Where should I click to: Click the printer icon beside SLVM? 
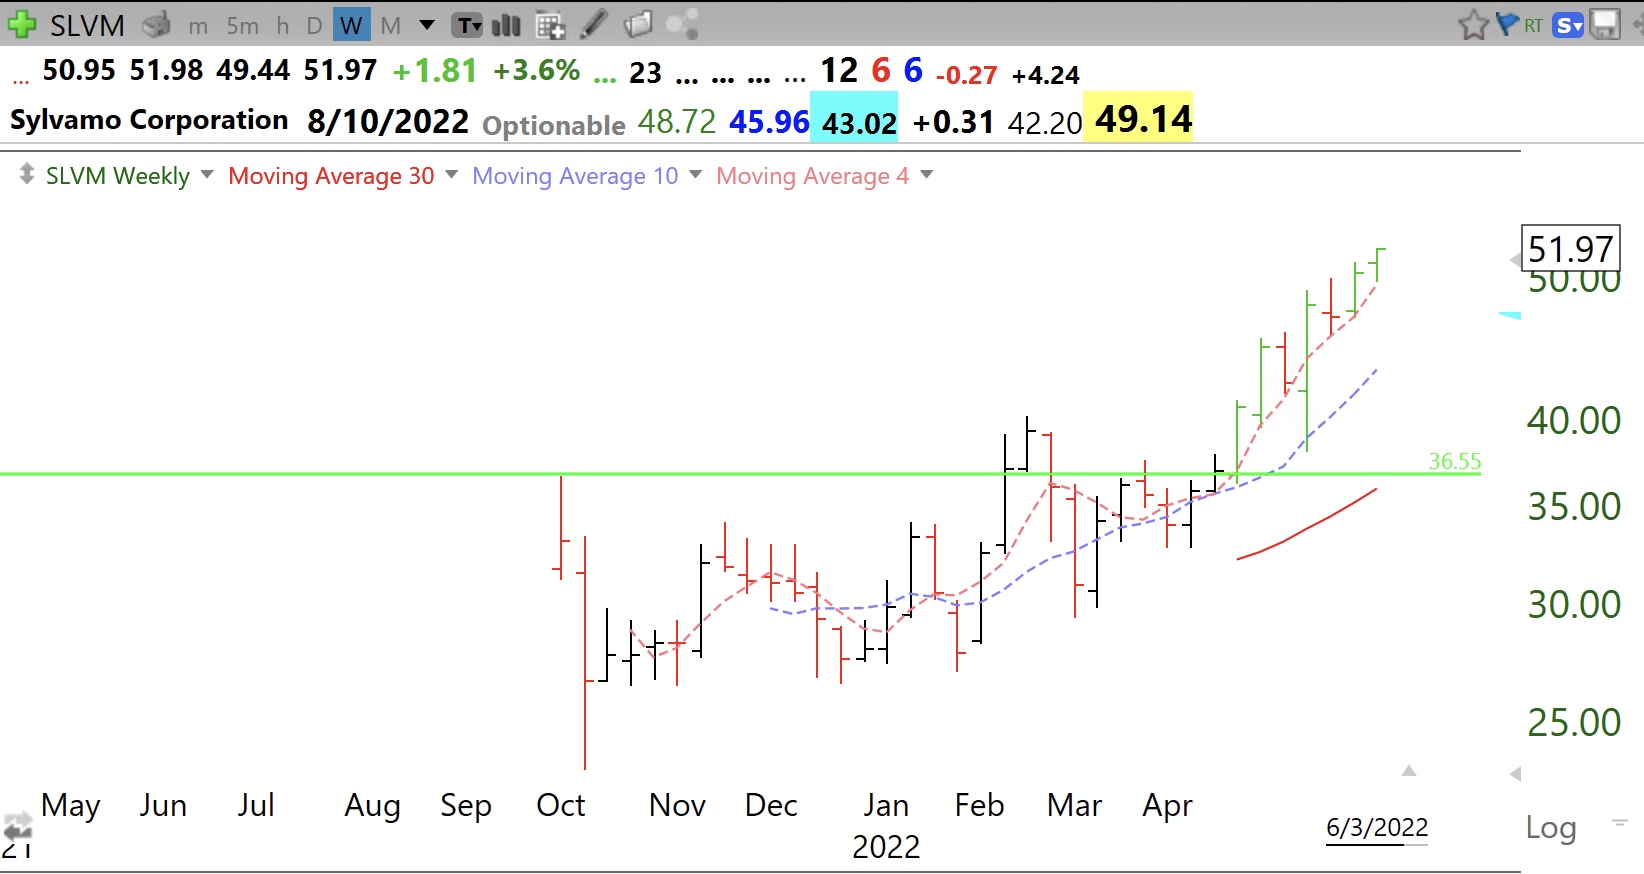[x=156, y=25]
